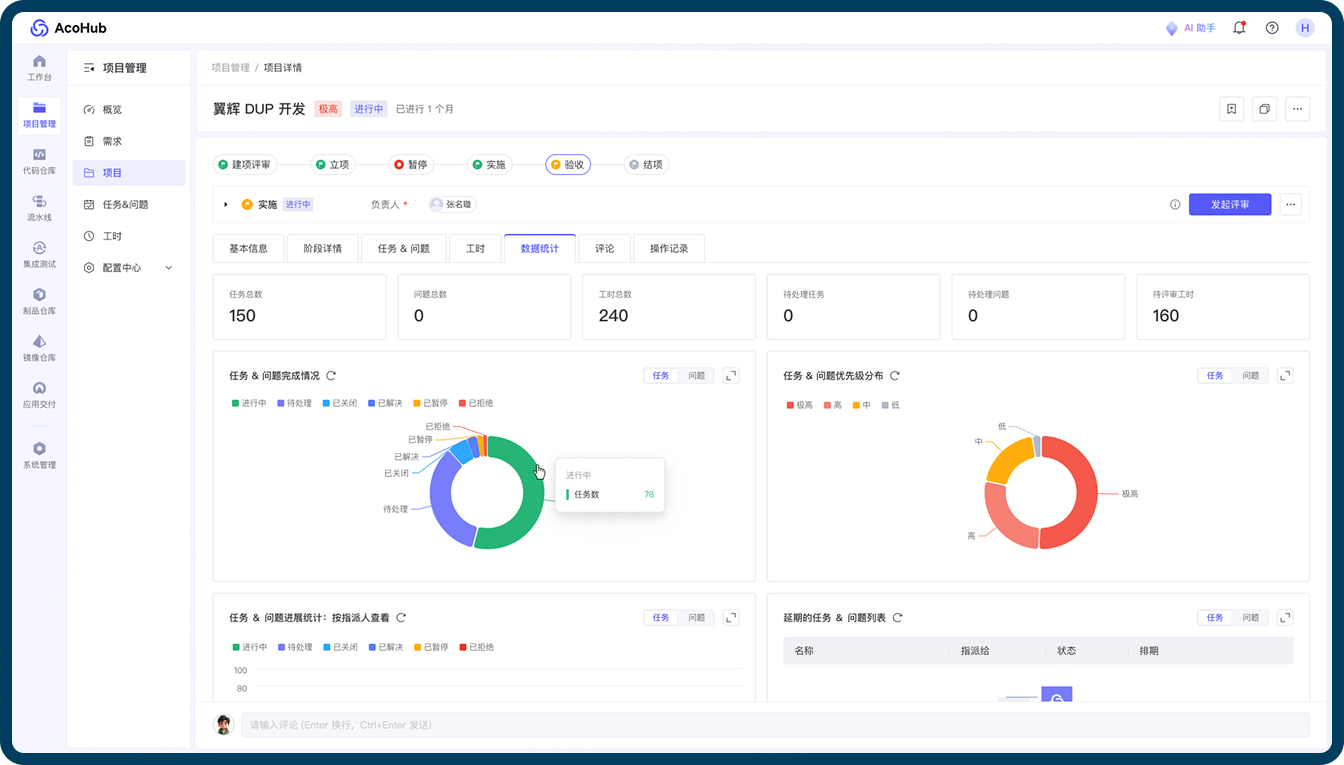Click the 极高 color legend swatch

[790, 405]
